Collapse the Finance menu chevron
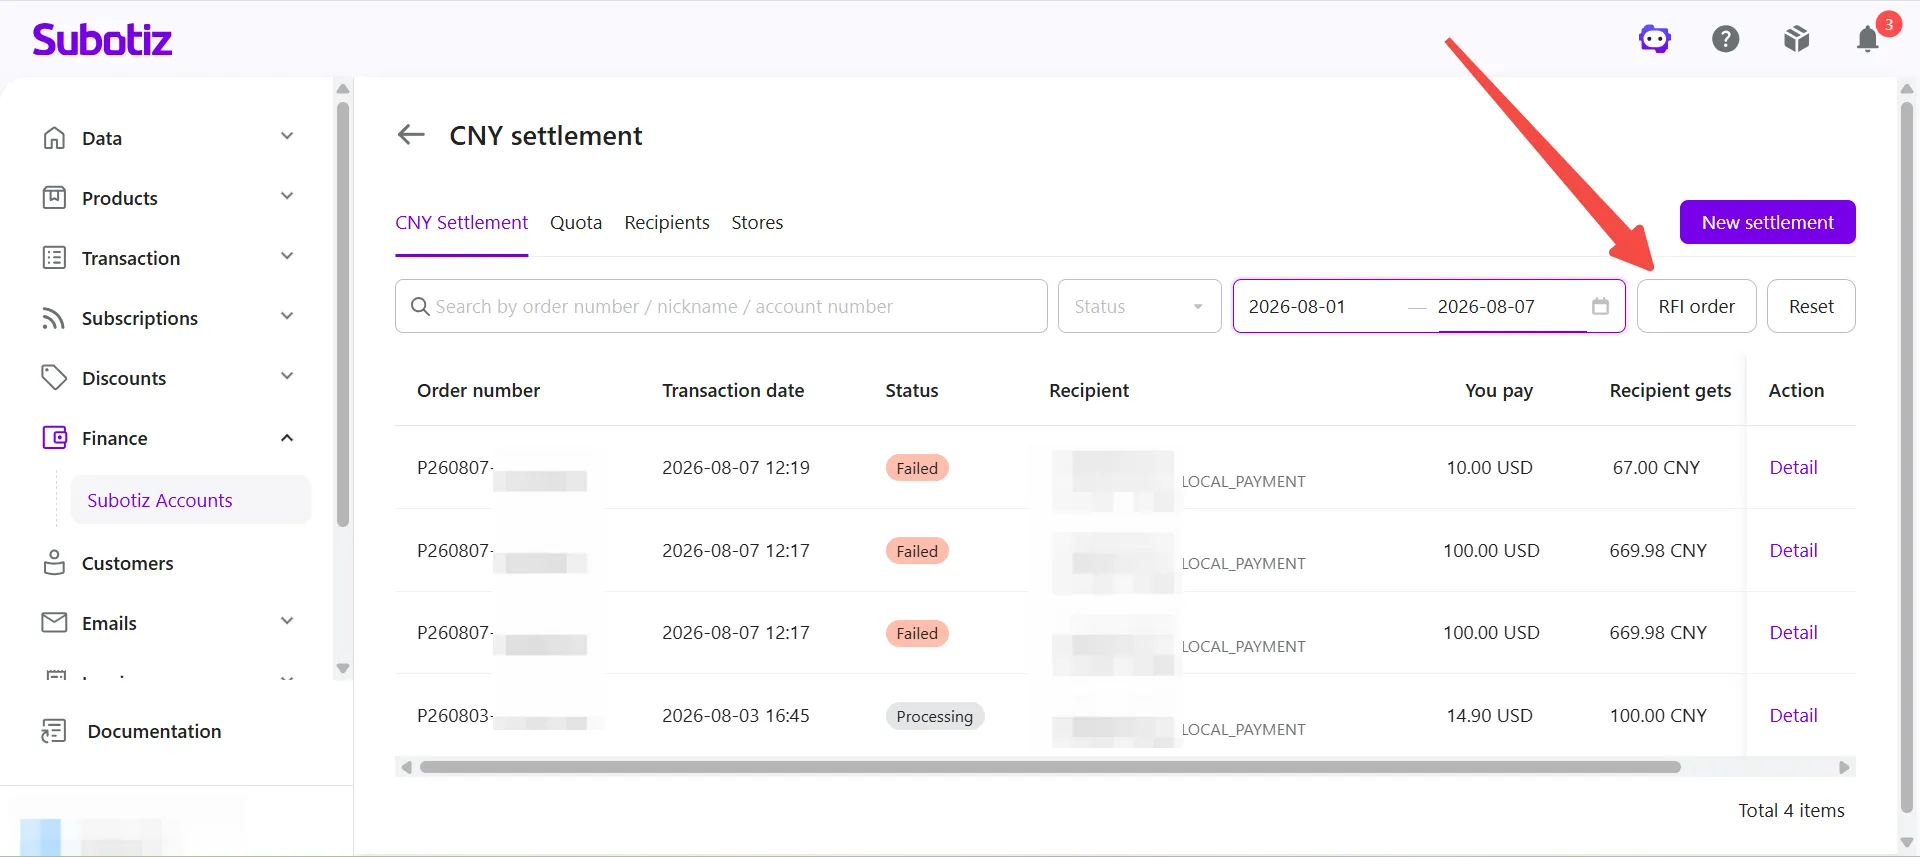The height and width of the screenshot is (857, 1920). [x=287, y=438]
